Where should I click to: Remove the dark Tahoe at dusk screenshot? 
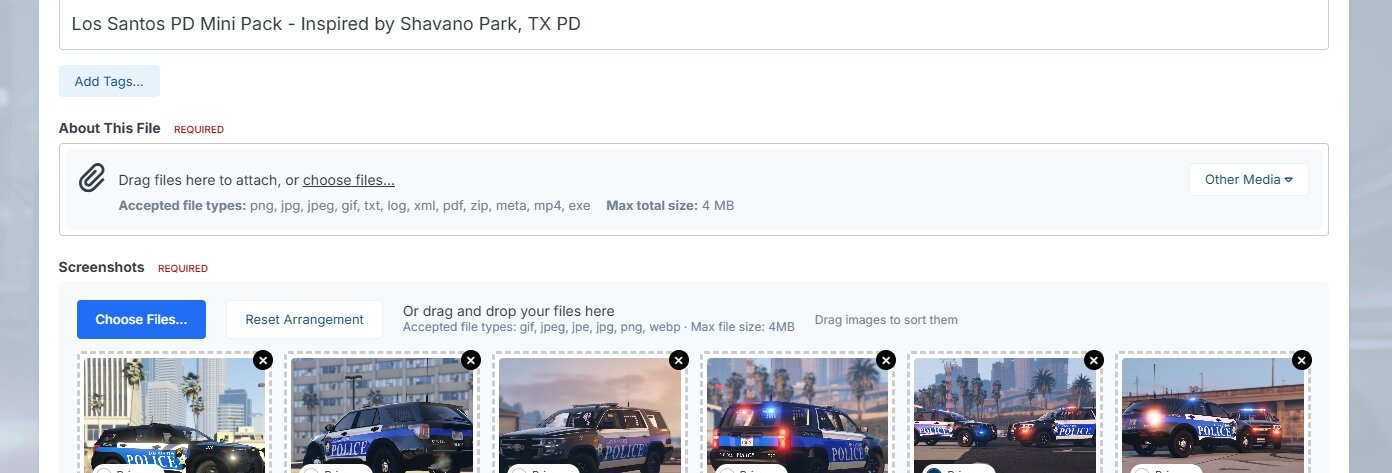(x=678, y=360)
